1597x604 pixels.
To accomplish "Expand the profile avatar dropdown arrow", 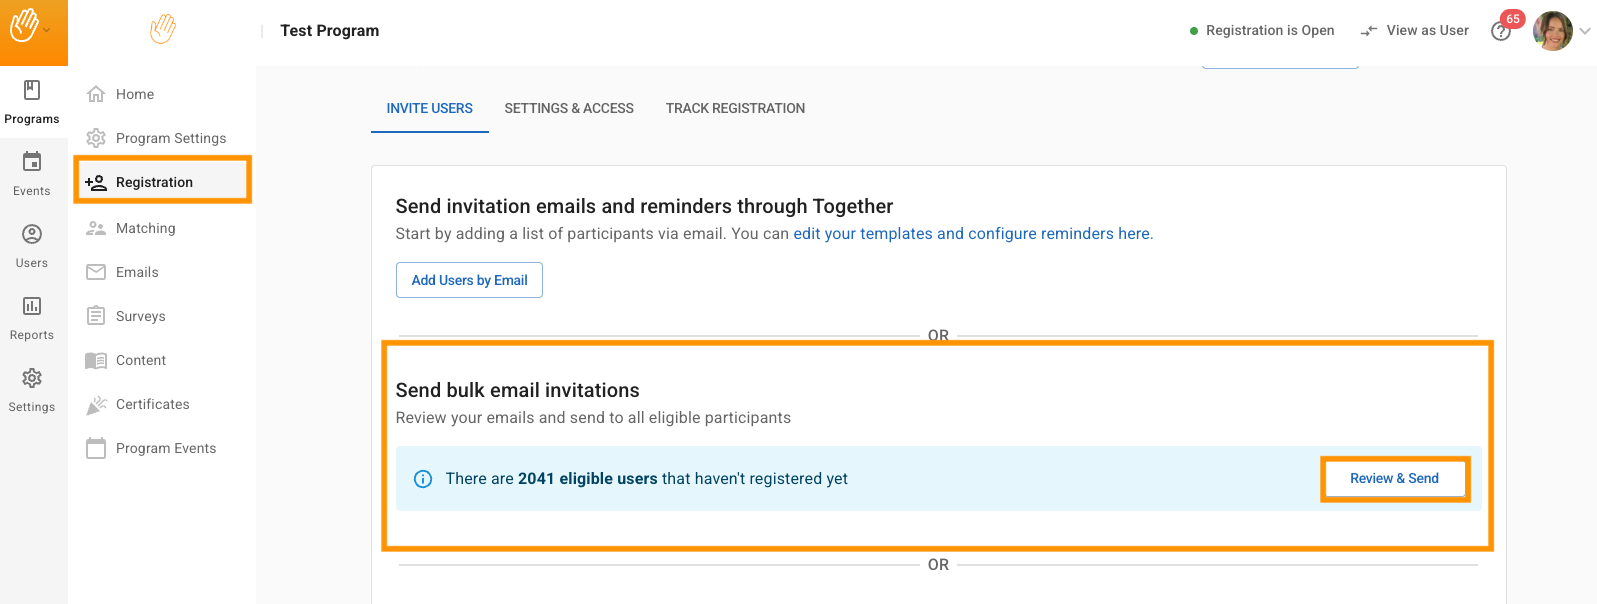I will click(x=1585, y=31).
